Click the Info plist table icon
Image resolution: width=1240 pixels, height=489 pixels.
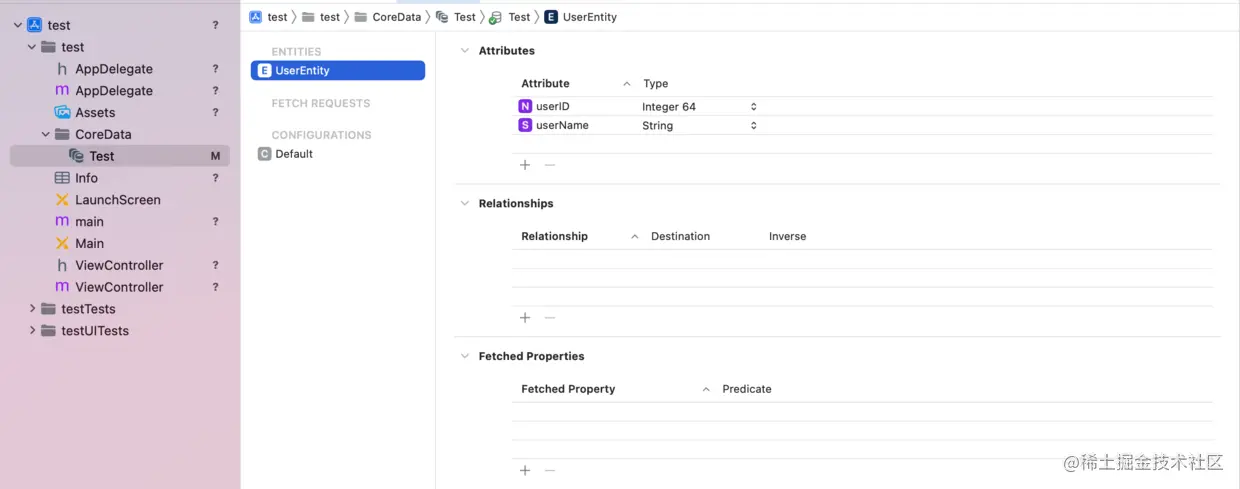(x=62, y=178)
